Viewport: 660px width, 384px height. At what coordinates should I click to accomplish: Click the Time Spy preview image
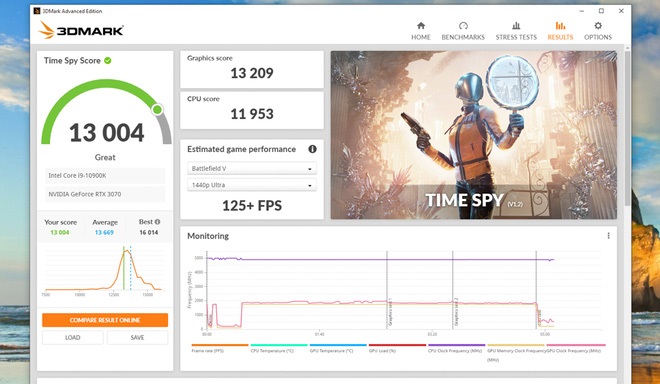coord(474,135)
